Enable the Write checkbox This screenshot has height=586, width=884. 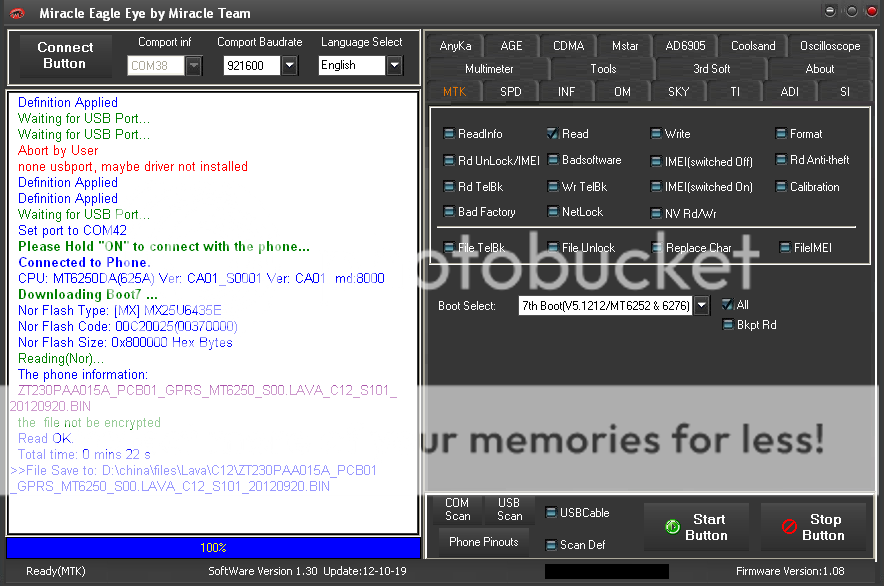pos(656,134)
